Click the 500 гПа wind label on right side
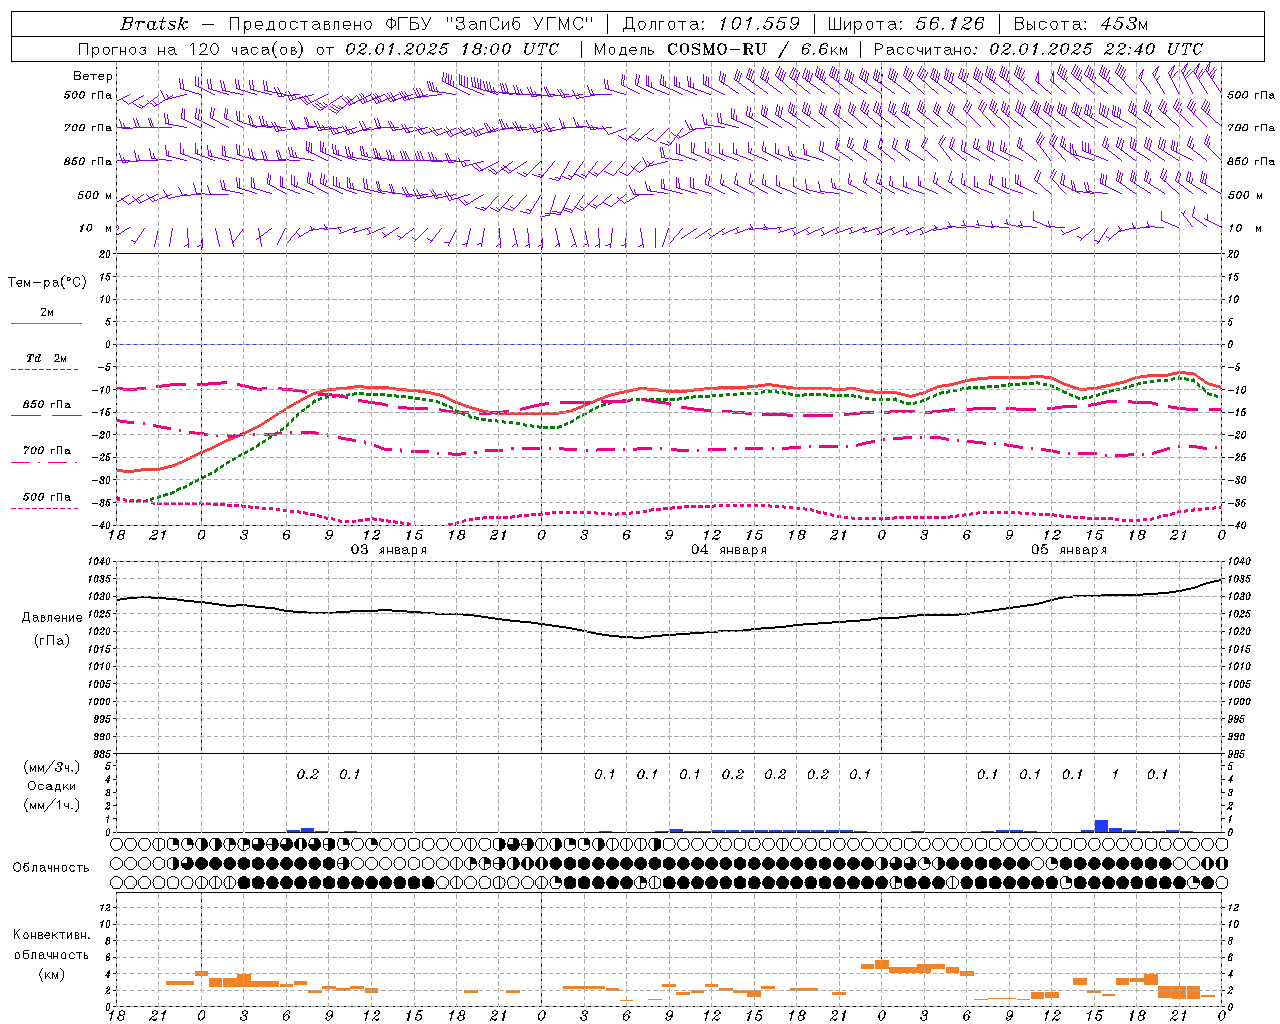Screen dimensions: 1280x1024 point(1251,95)
